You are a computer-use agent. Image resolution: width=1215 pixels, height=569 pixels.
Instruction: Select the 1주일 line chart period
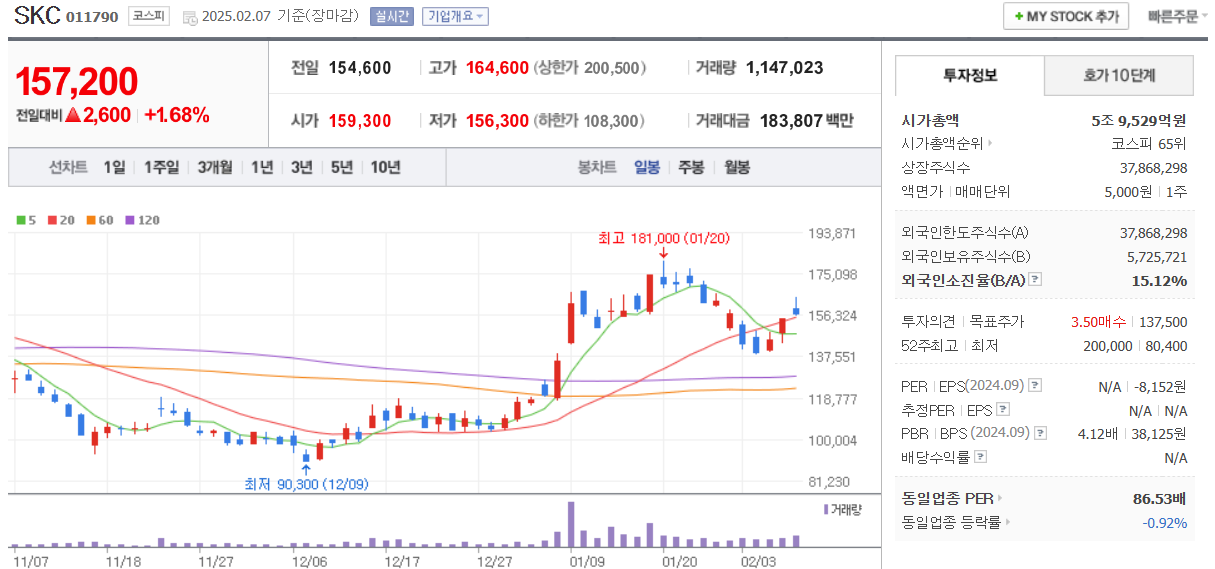[161, 167]
